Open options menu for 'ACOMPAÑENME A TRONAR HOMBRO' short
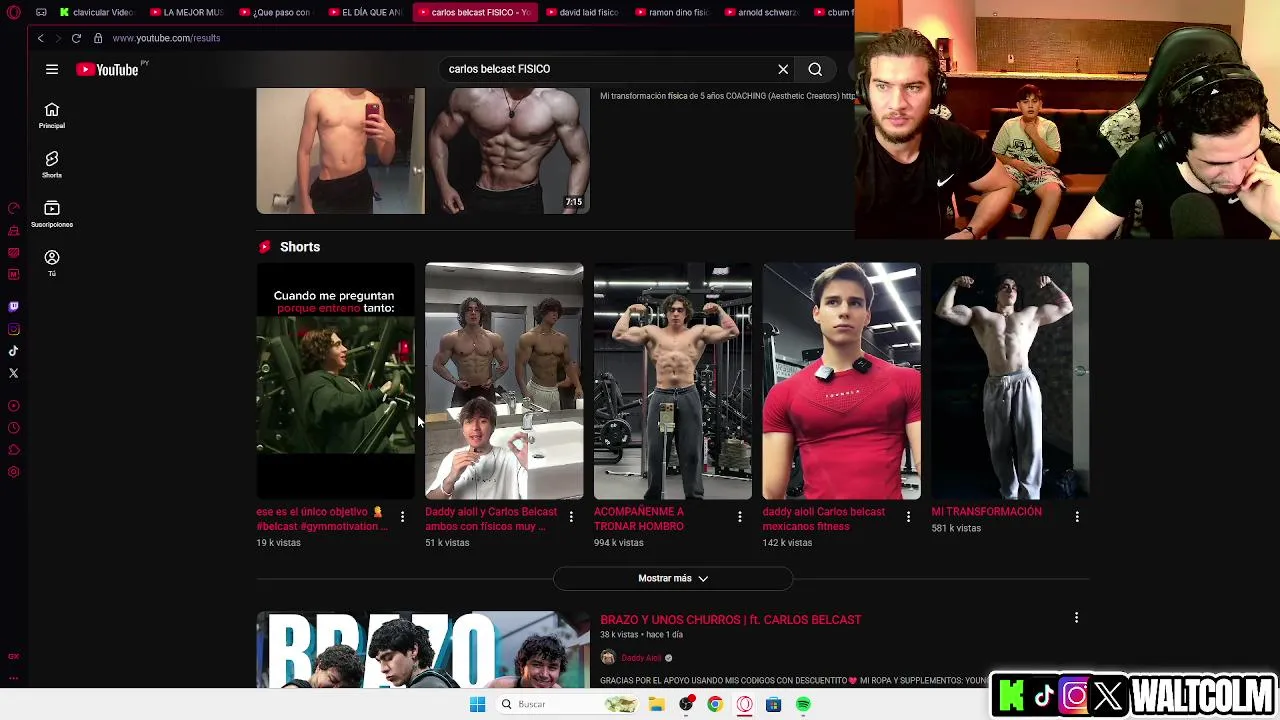The image size is (1280, 720). (740, 517)
